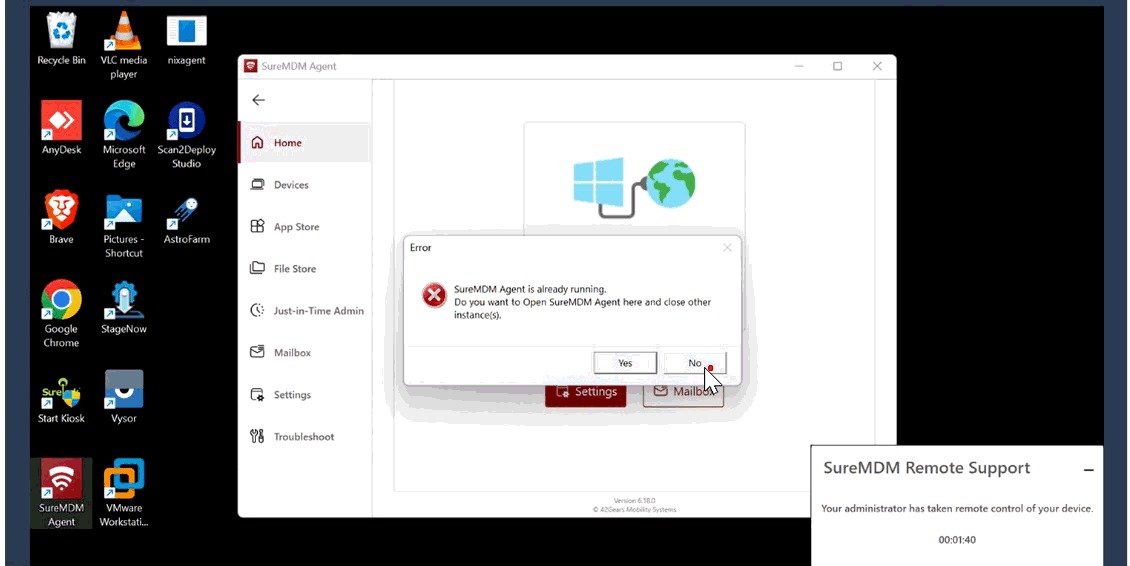Open the Scan2Deploy Studio icon
Screen dimensions: 1130x566
tap(187, 122)
